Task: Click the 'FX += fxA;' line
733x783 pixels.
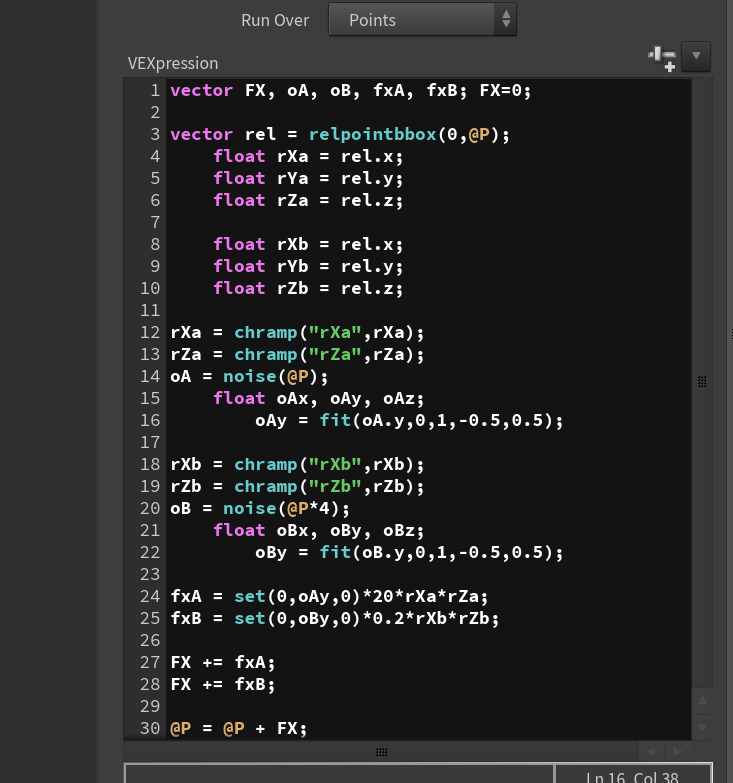Action: point(223,662)
